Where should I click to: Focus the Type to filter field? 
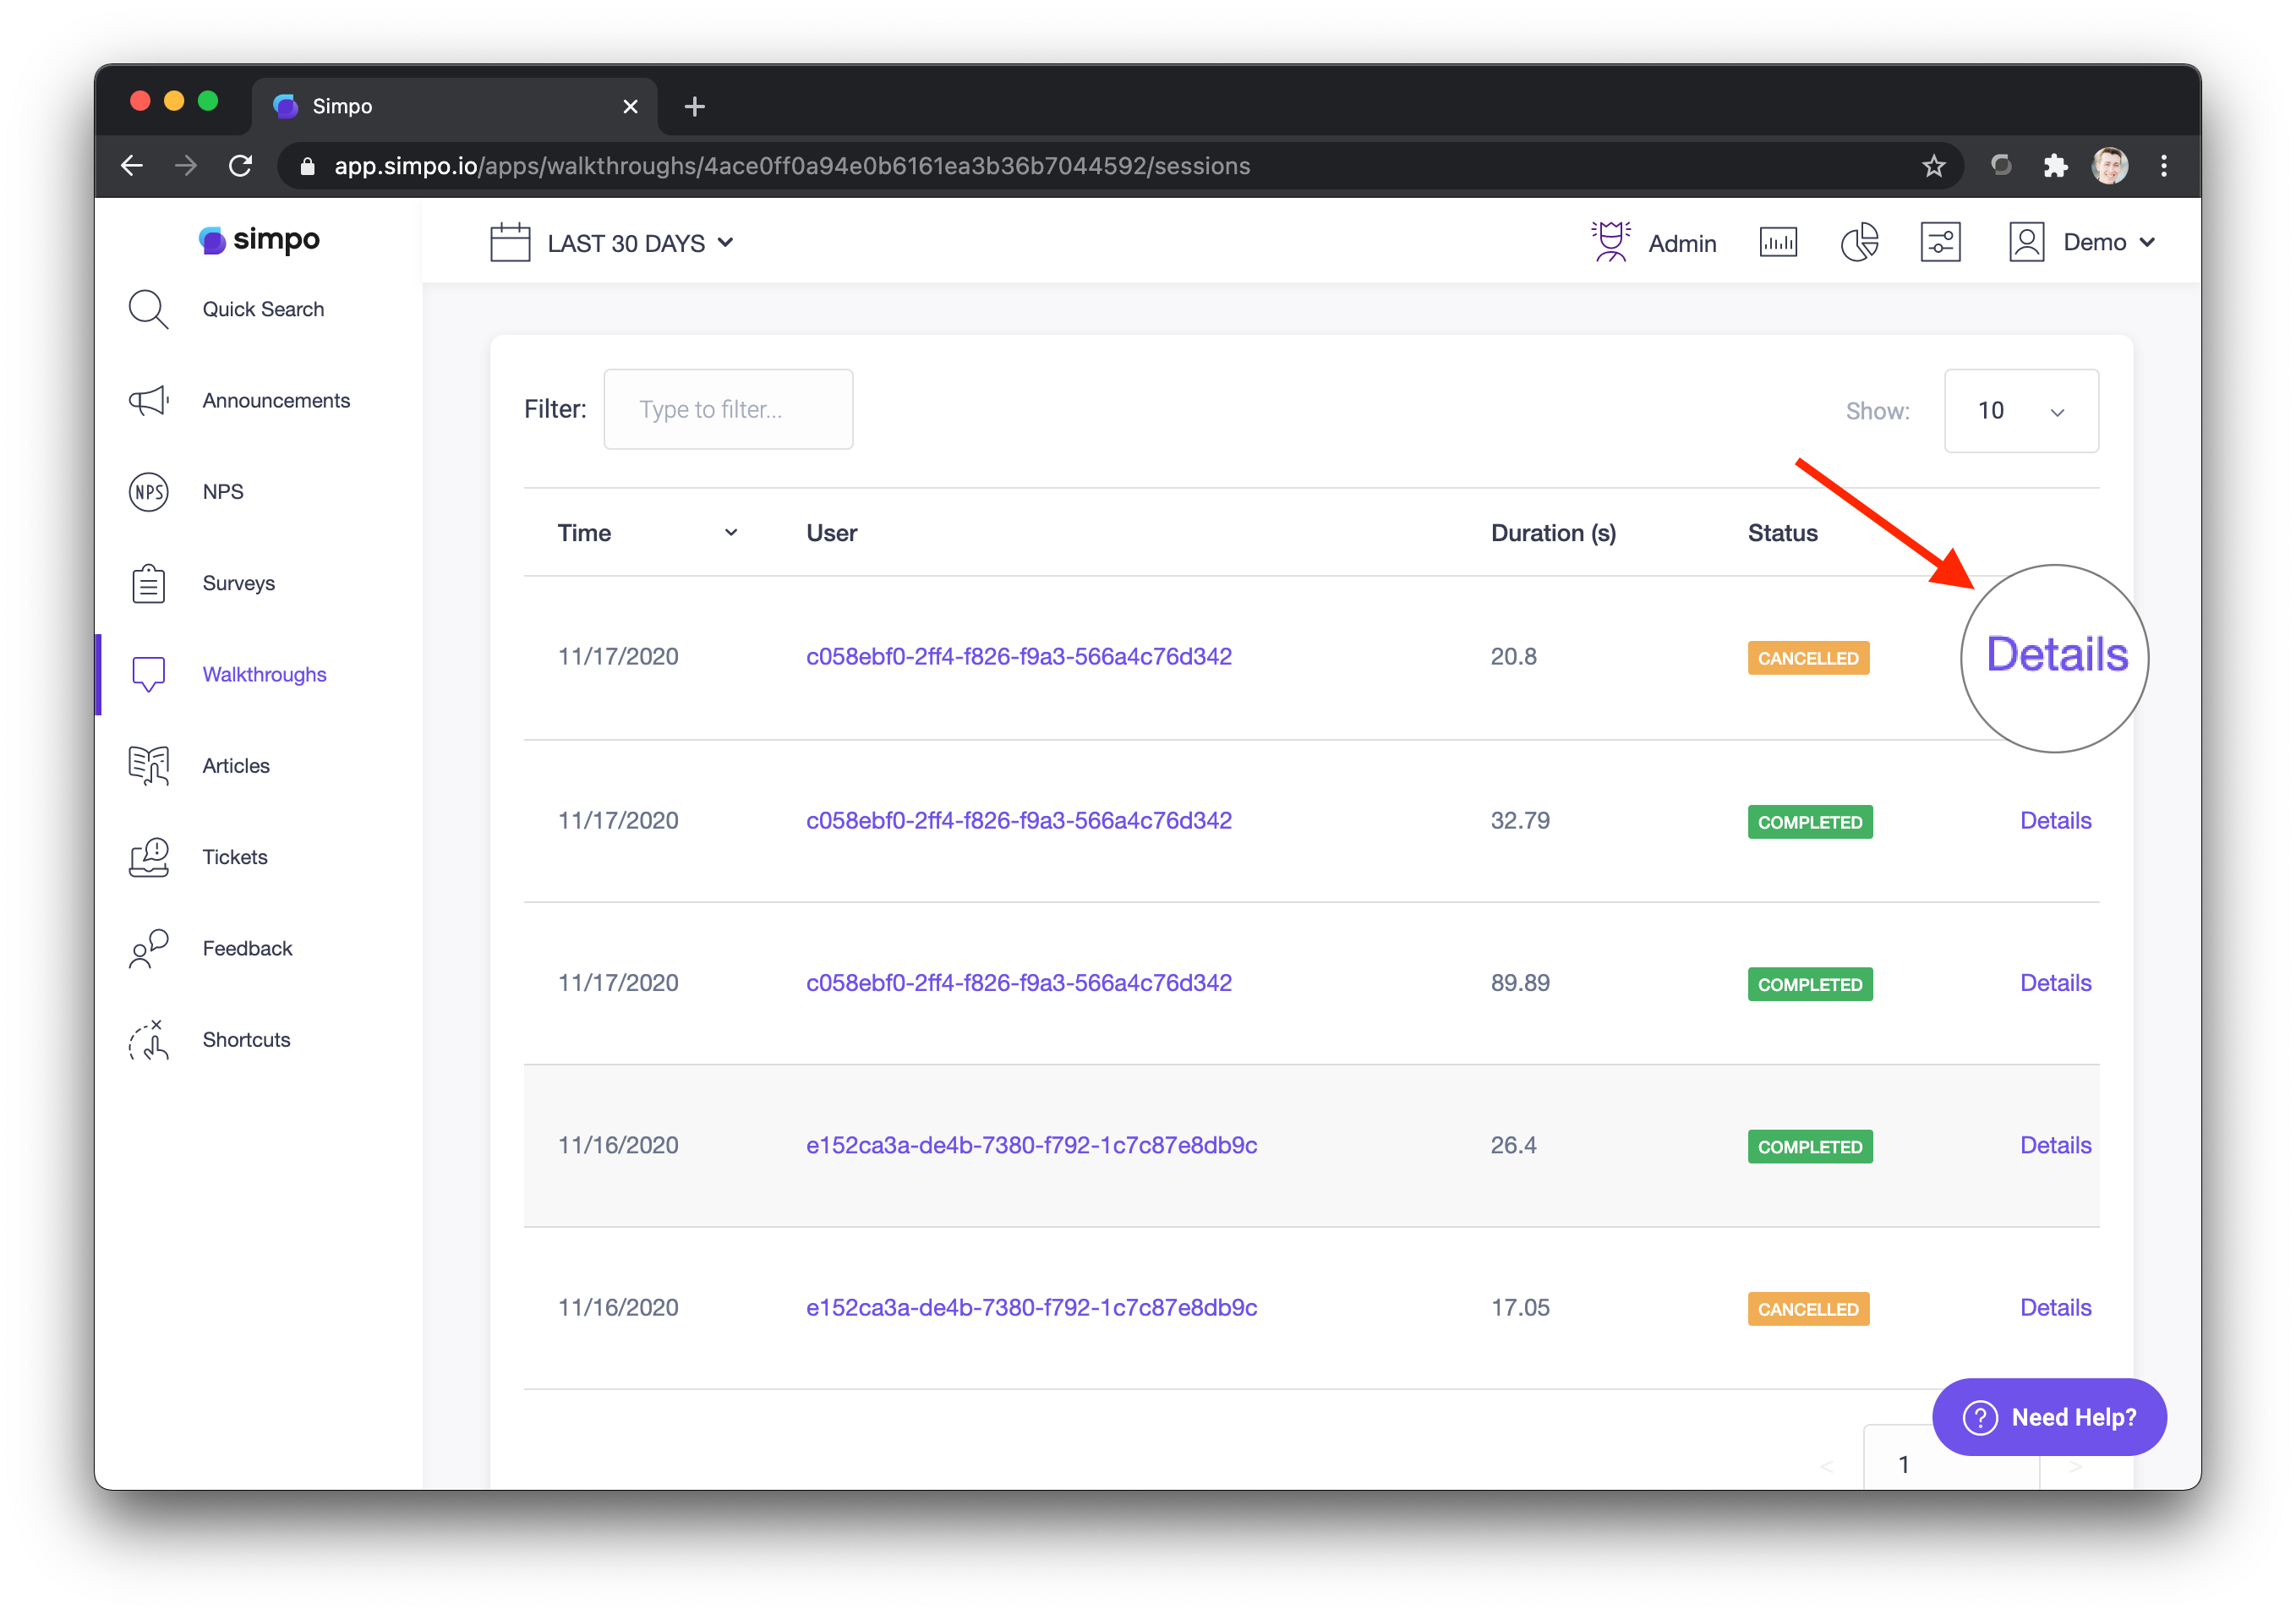tap(728, 409)
